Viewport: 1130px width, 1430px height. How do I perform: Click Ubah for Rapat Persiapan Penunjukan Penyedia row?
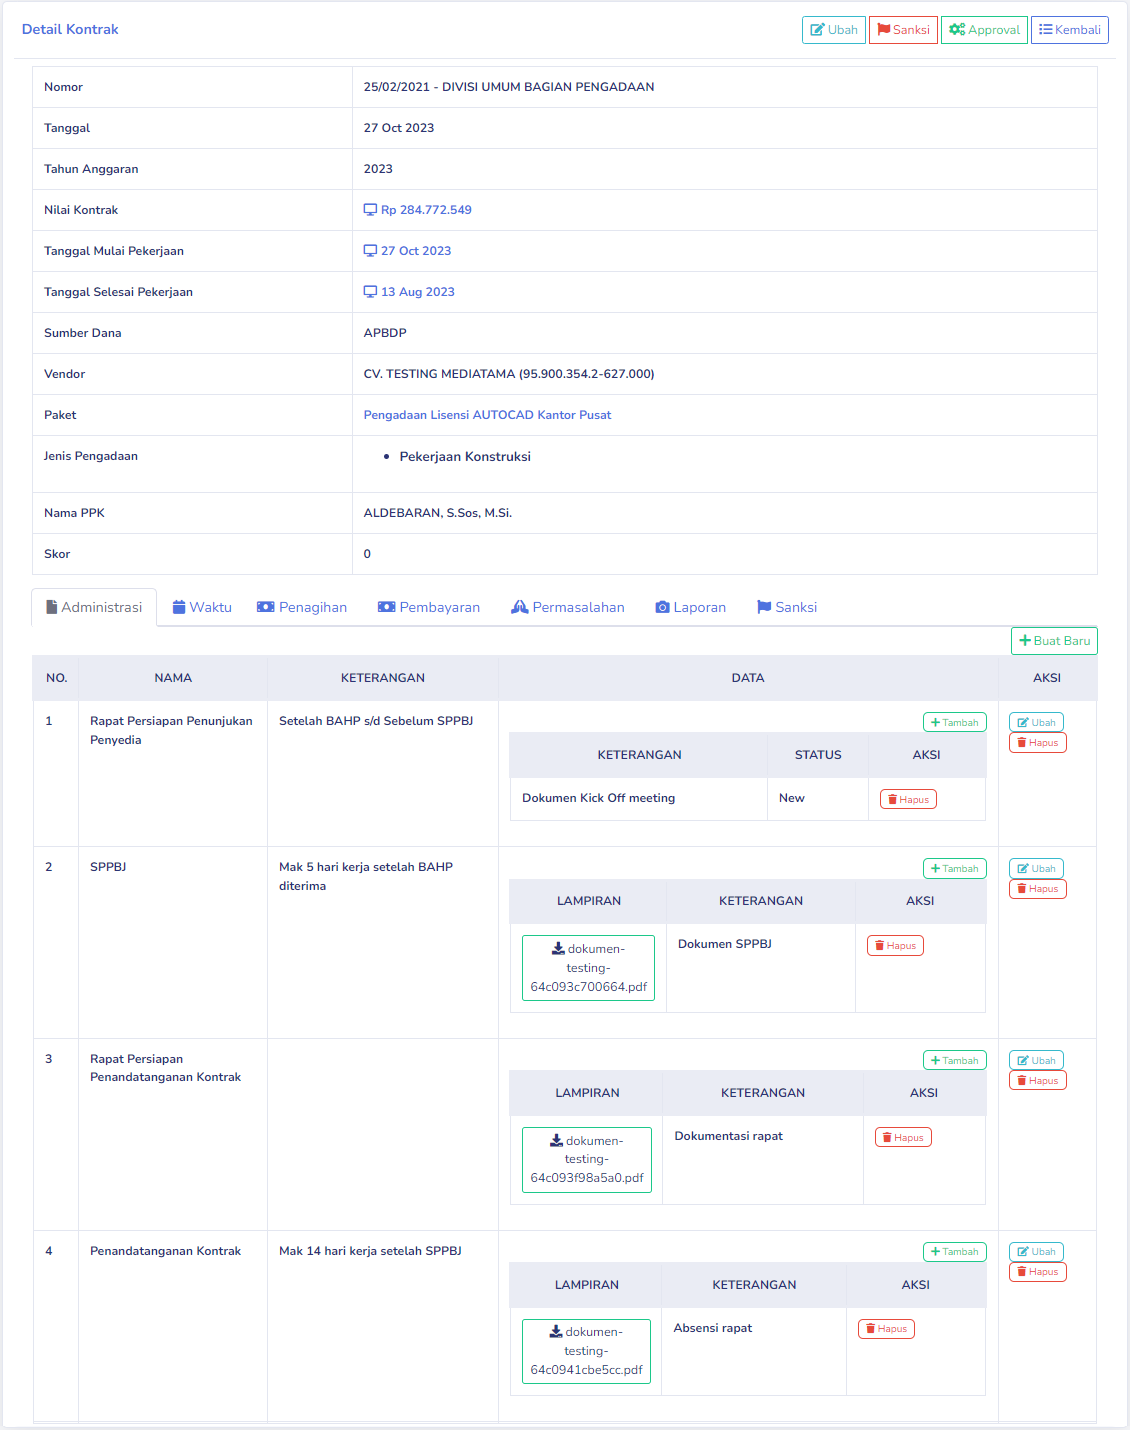1036,722
